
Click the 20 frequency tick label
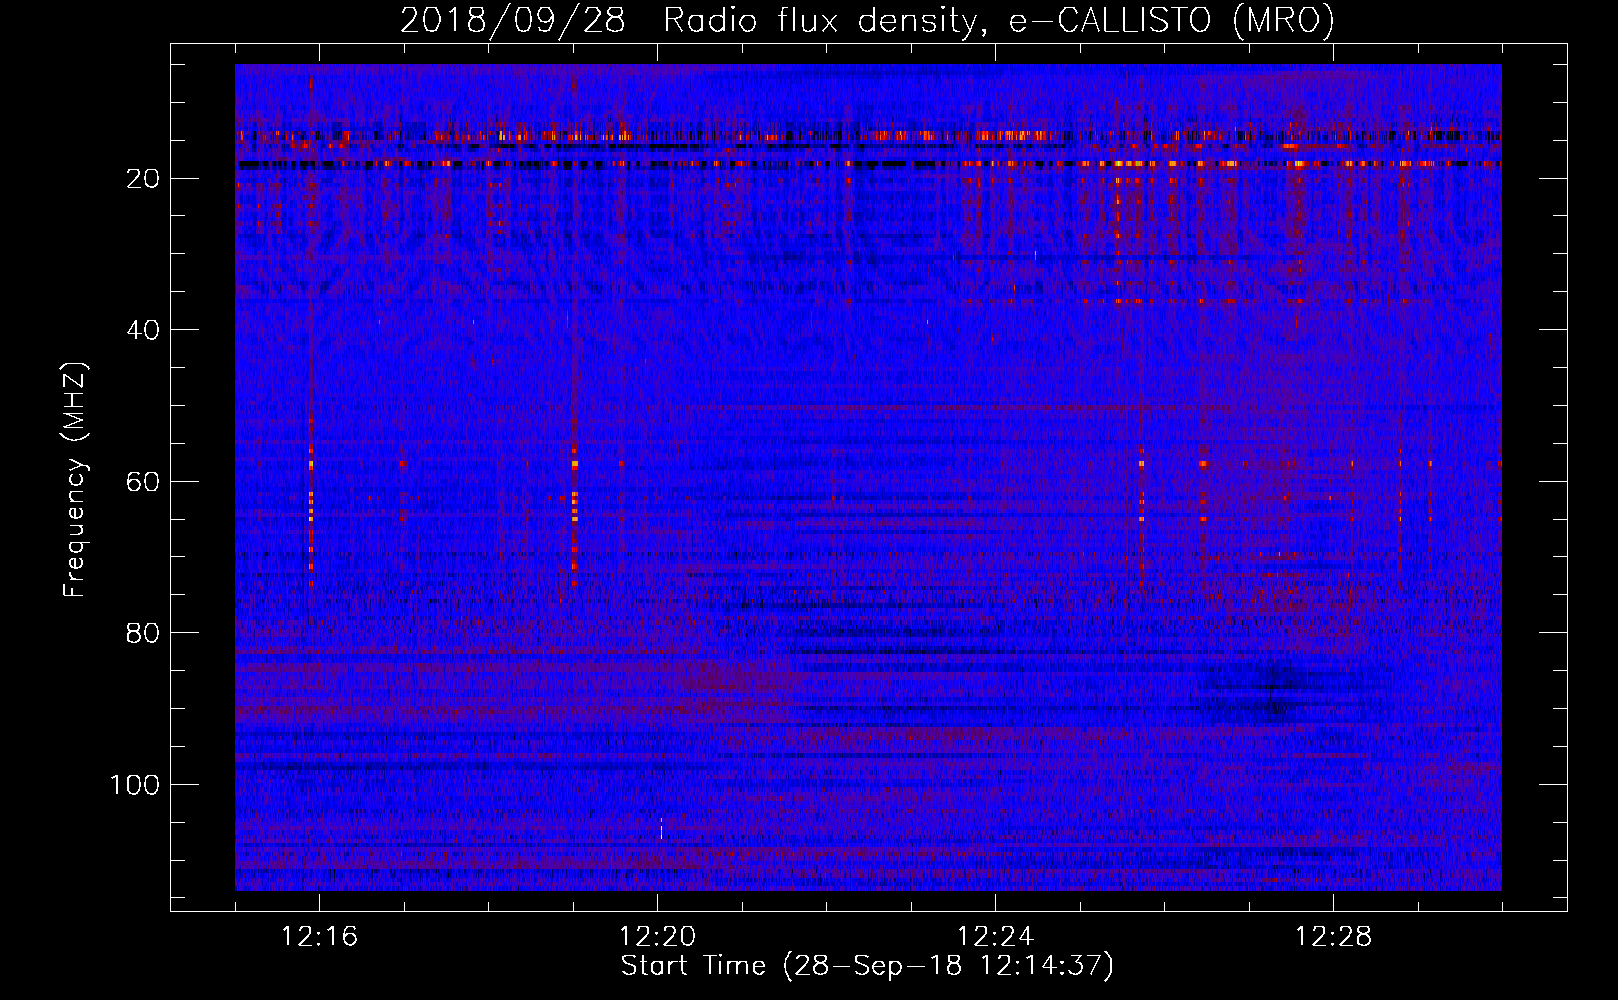tap(144, 178)
